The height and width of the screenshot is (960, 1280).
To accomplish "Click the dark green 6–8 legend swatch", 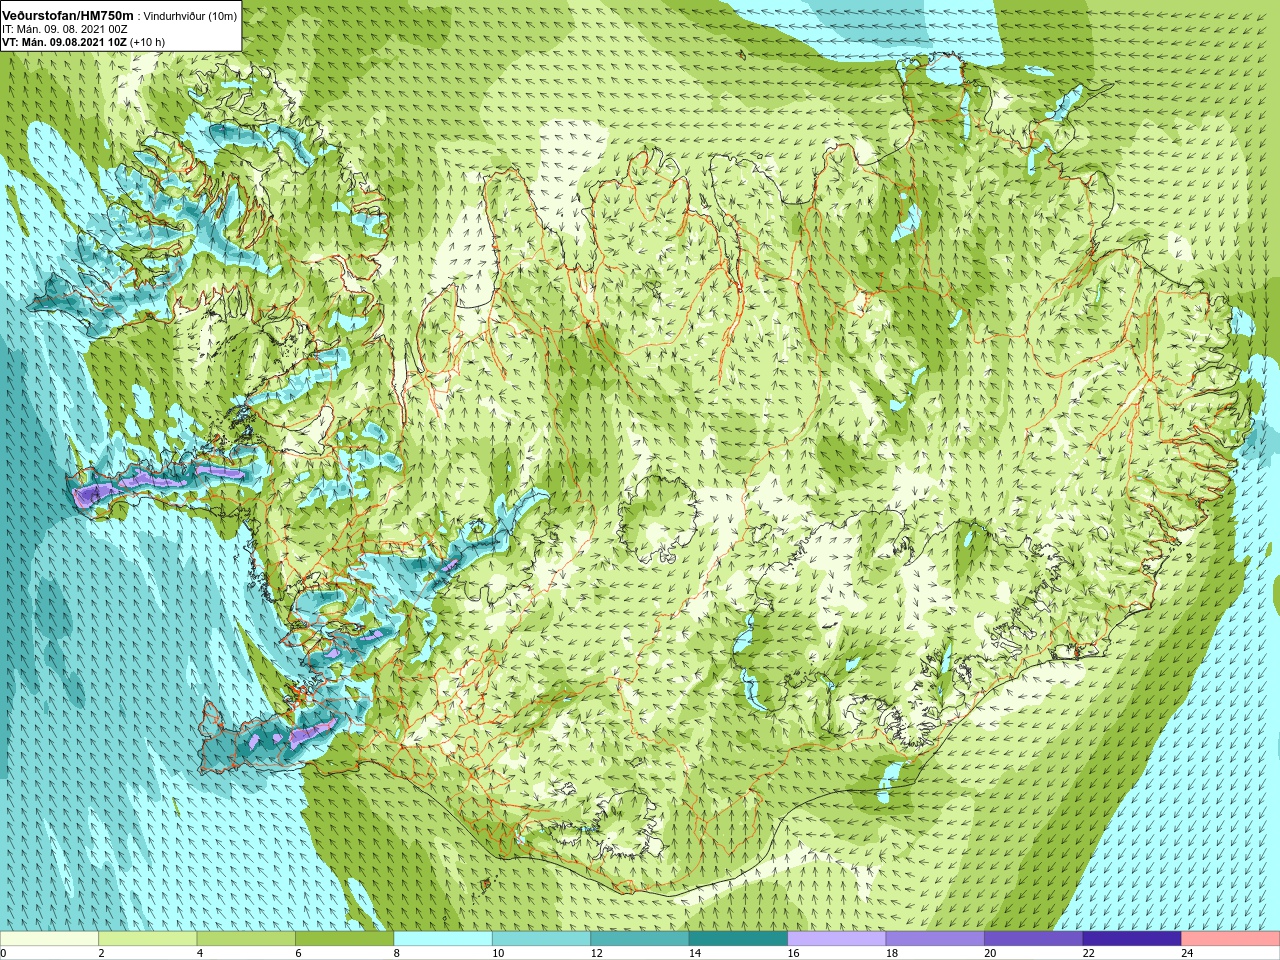I will 344,939.
